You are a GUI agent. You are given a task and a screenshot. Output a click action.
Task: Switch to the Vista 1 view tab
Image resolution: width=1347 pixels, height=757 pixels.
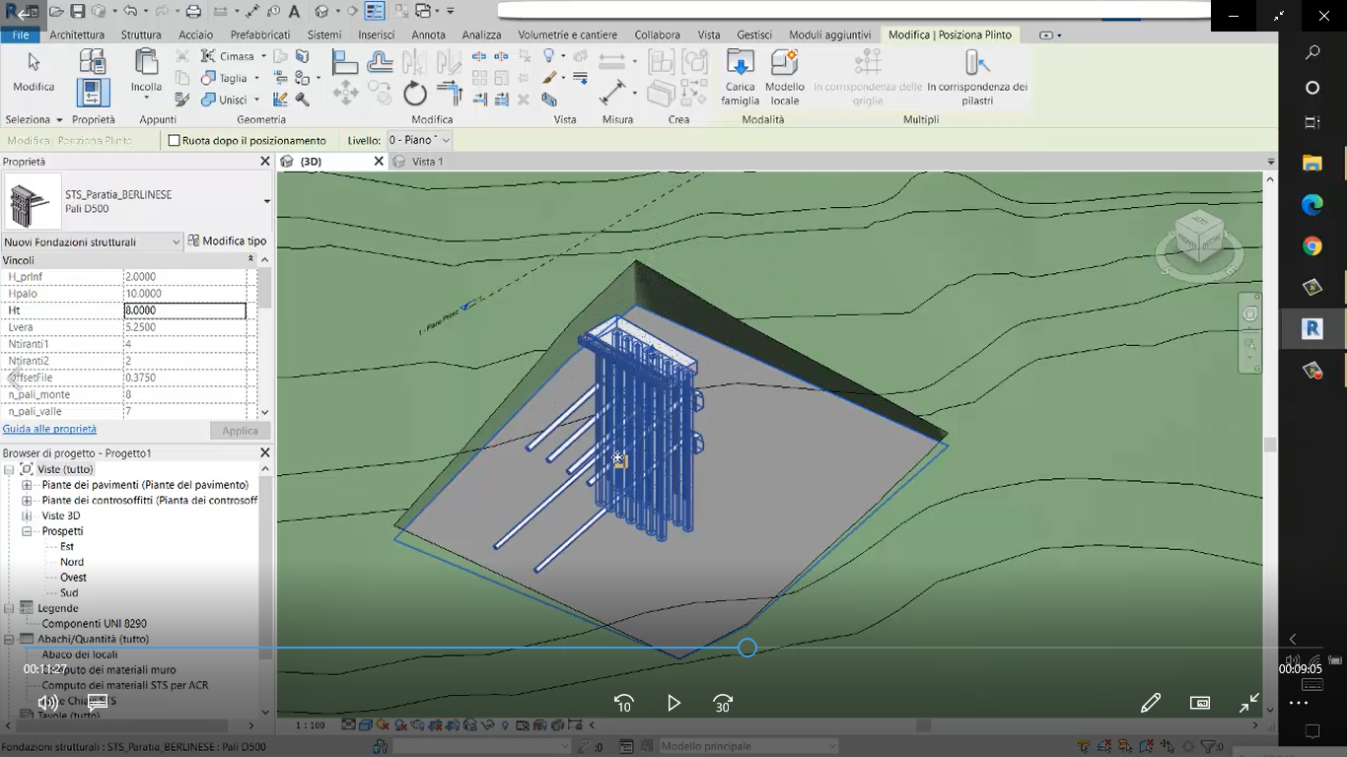(x=427, y=161)
